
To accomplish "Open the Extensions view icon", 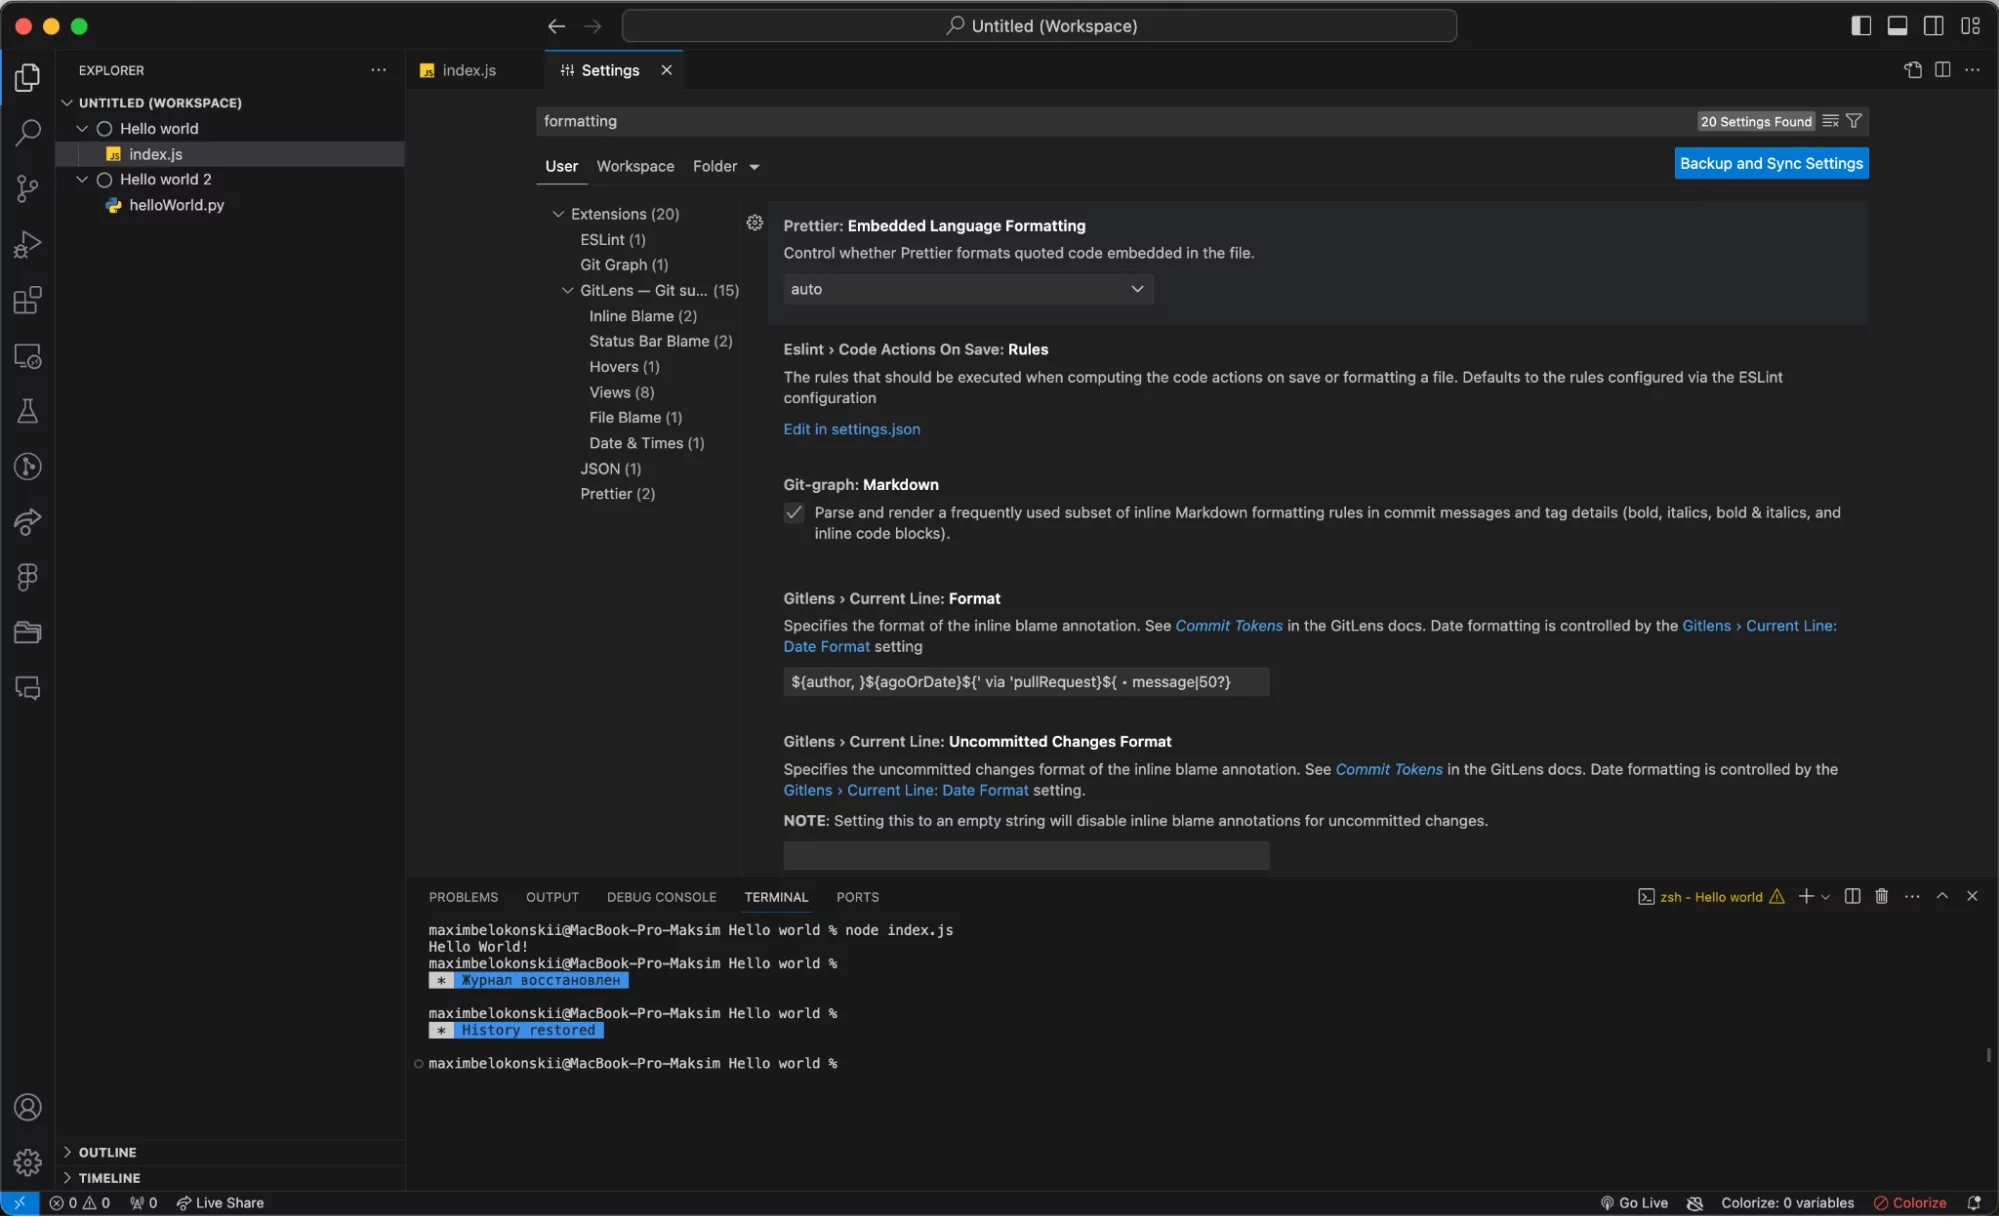I will [28, 300].
